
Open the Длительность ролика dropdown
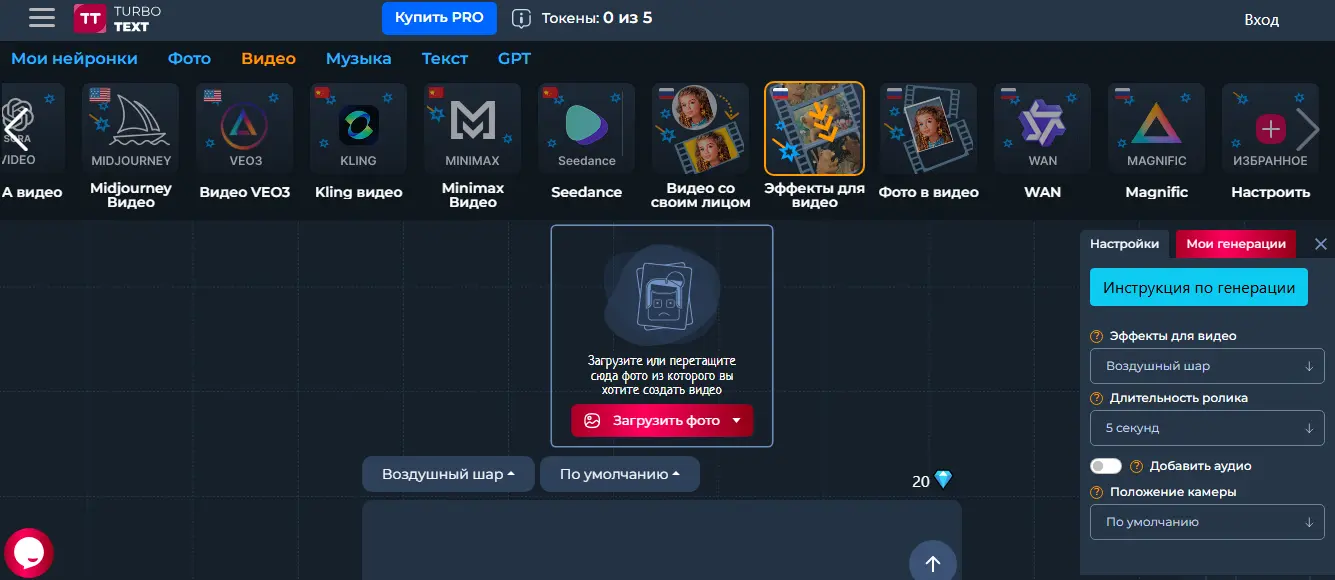tap(1207, 428)
